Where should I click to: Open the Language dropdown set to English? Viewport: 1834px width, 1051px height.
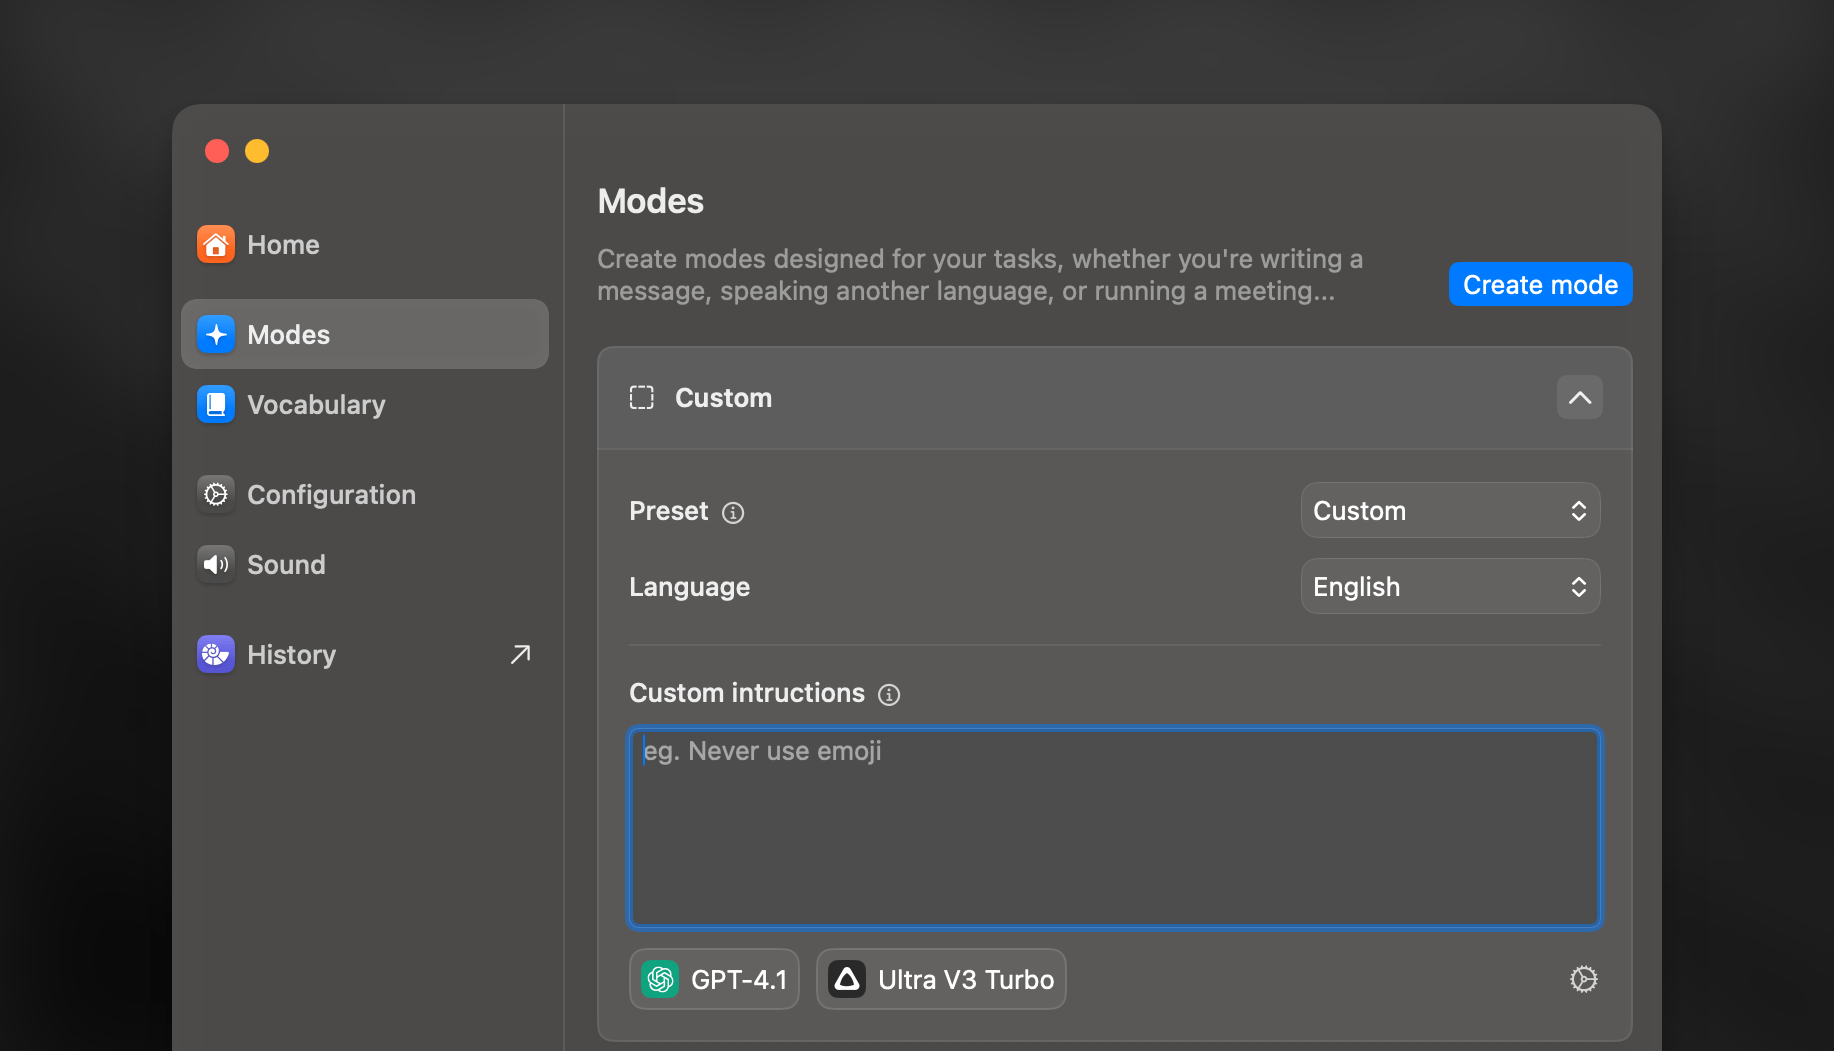coord(1450,587)
